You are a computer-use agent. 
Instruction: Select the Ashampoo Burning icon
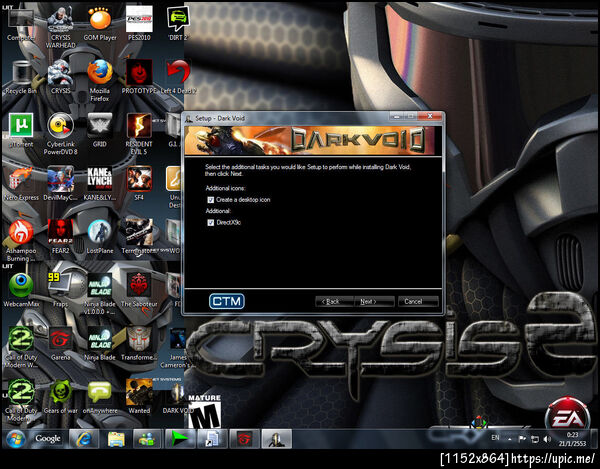(x=21, y=241)
